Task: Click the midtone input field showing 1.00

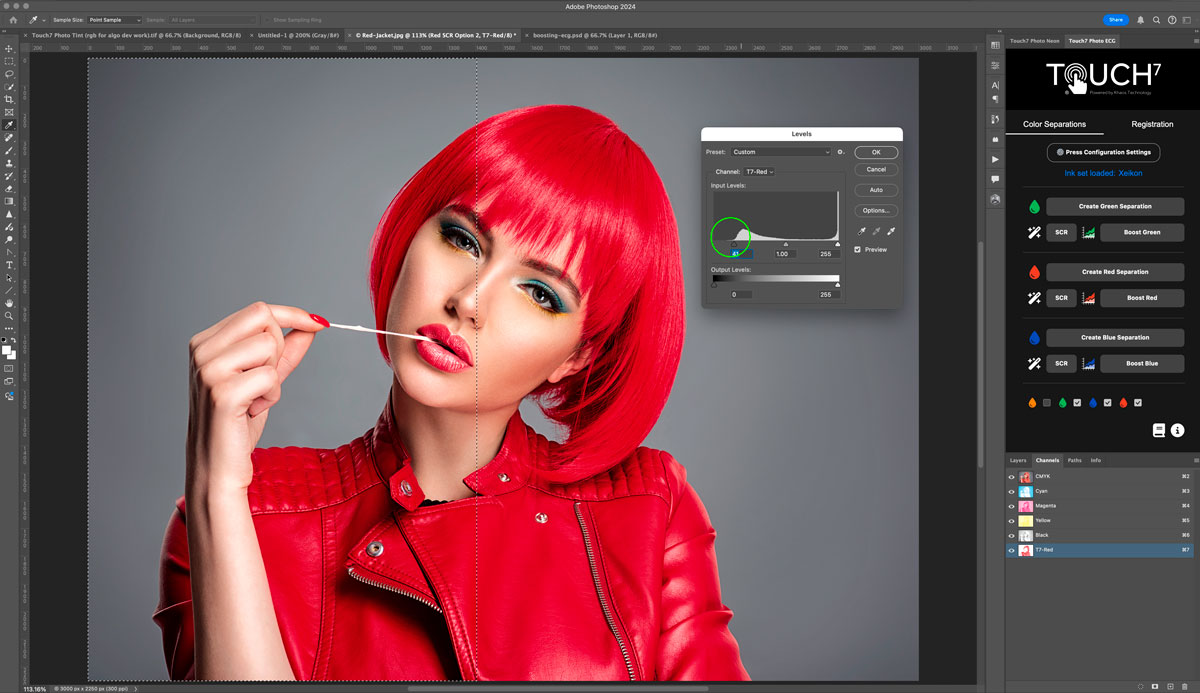Action: coord(784,254)
